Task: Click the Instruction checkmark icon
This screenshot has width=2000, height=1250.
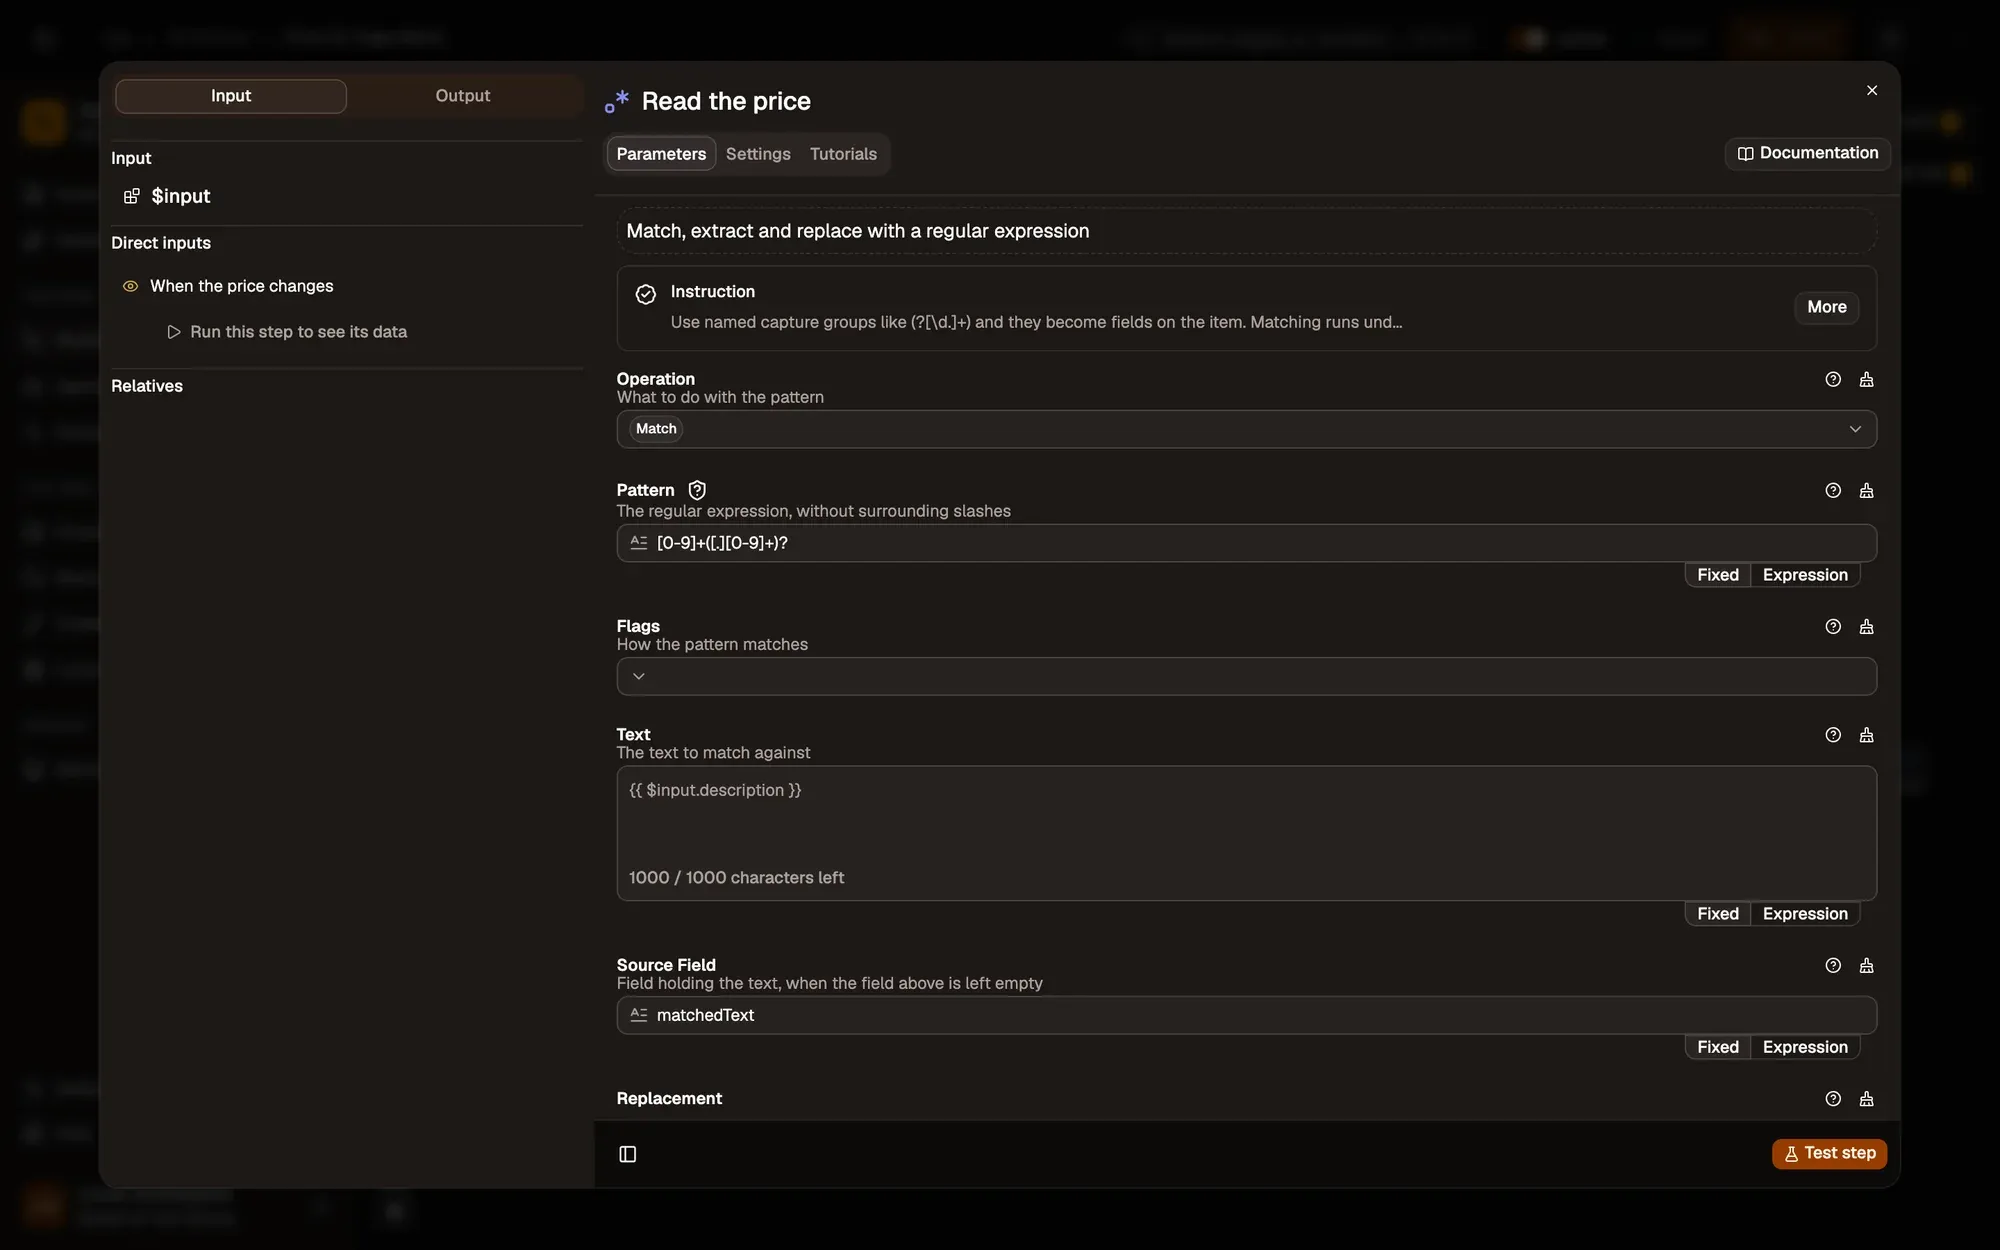Action: click(646, 294)
